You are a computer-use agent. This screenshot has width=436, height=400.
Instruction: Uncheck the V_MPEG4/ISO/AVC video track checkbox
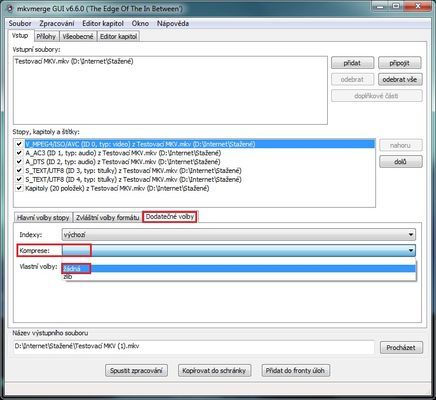coord(19,144)
